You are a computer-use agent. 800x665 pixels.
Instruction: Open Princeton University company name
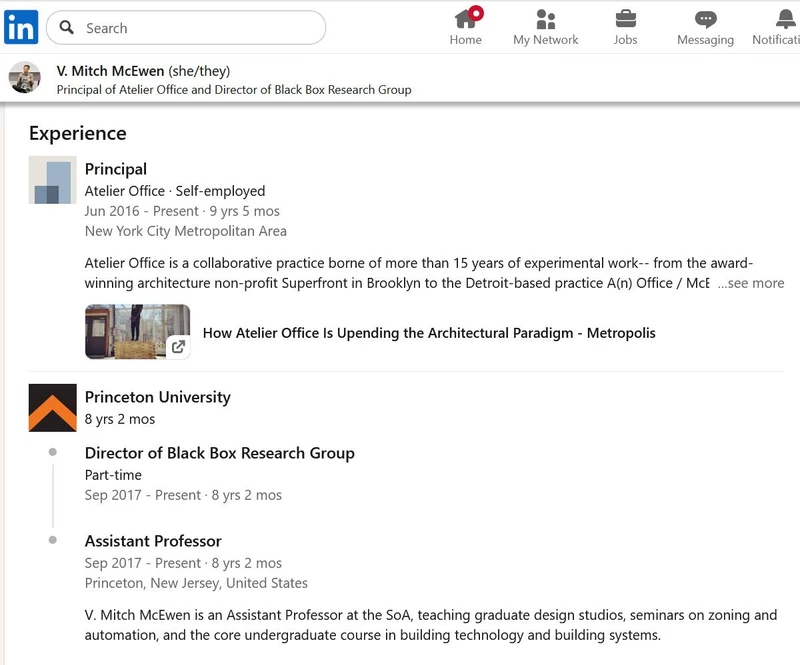pos(158,397)
